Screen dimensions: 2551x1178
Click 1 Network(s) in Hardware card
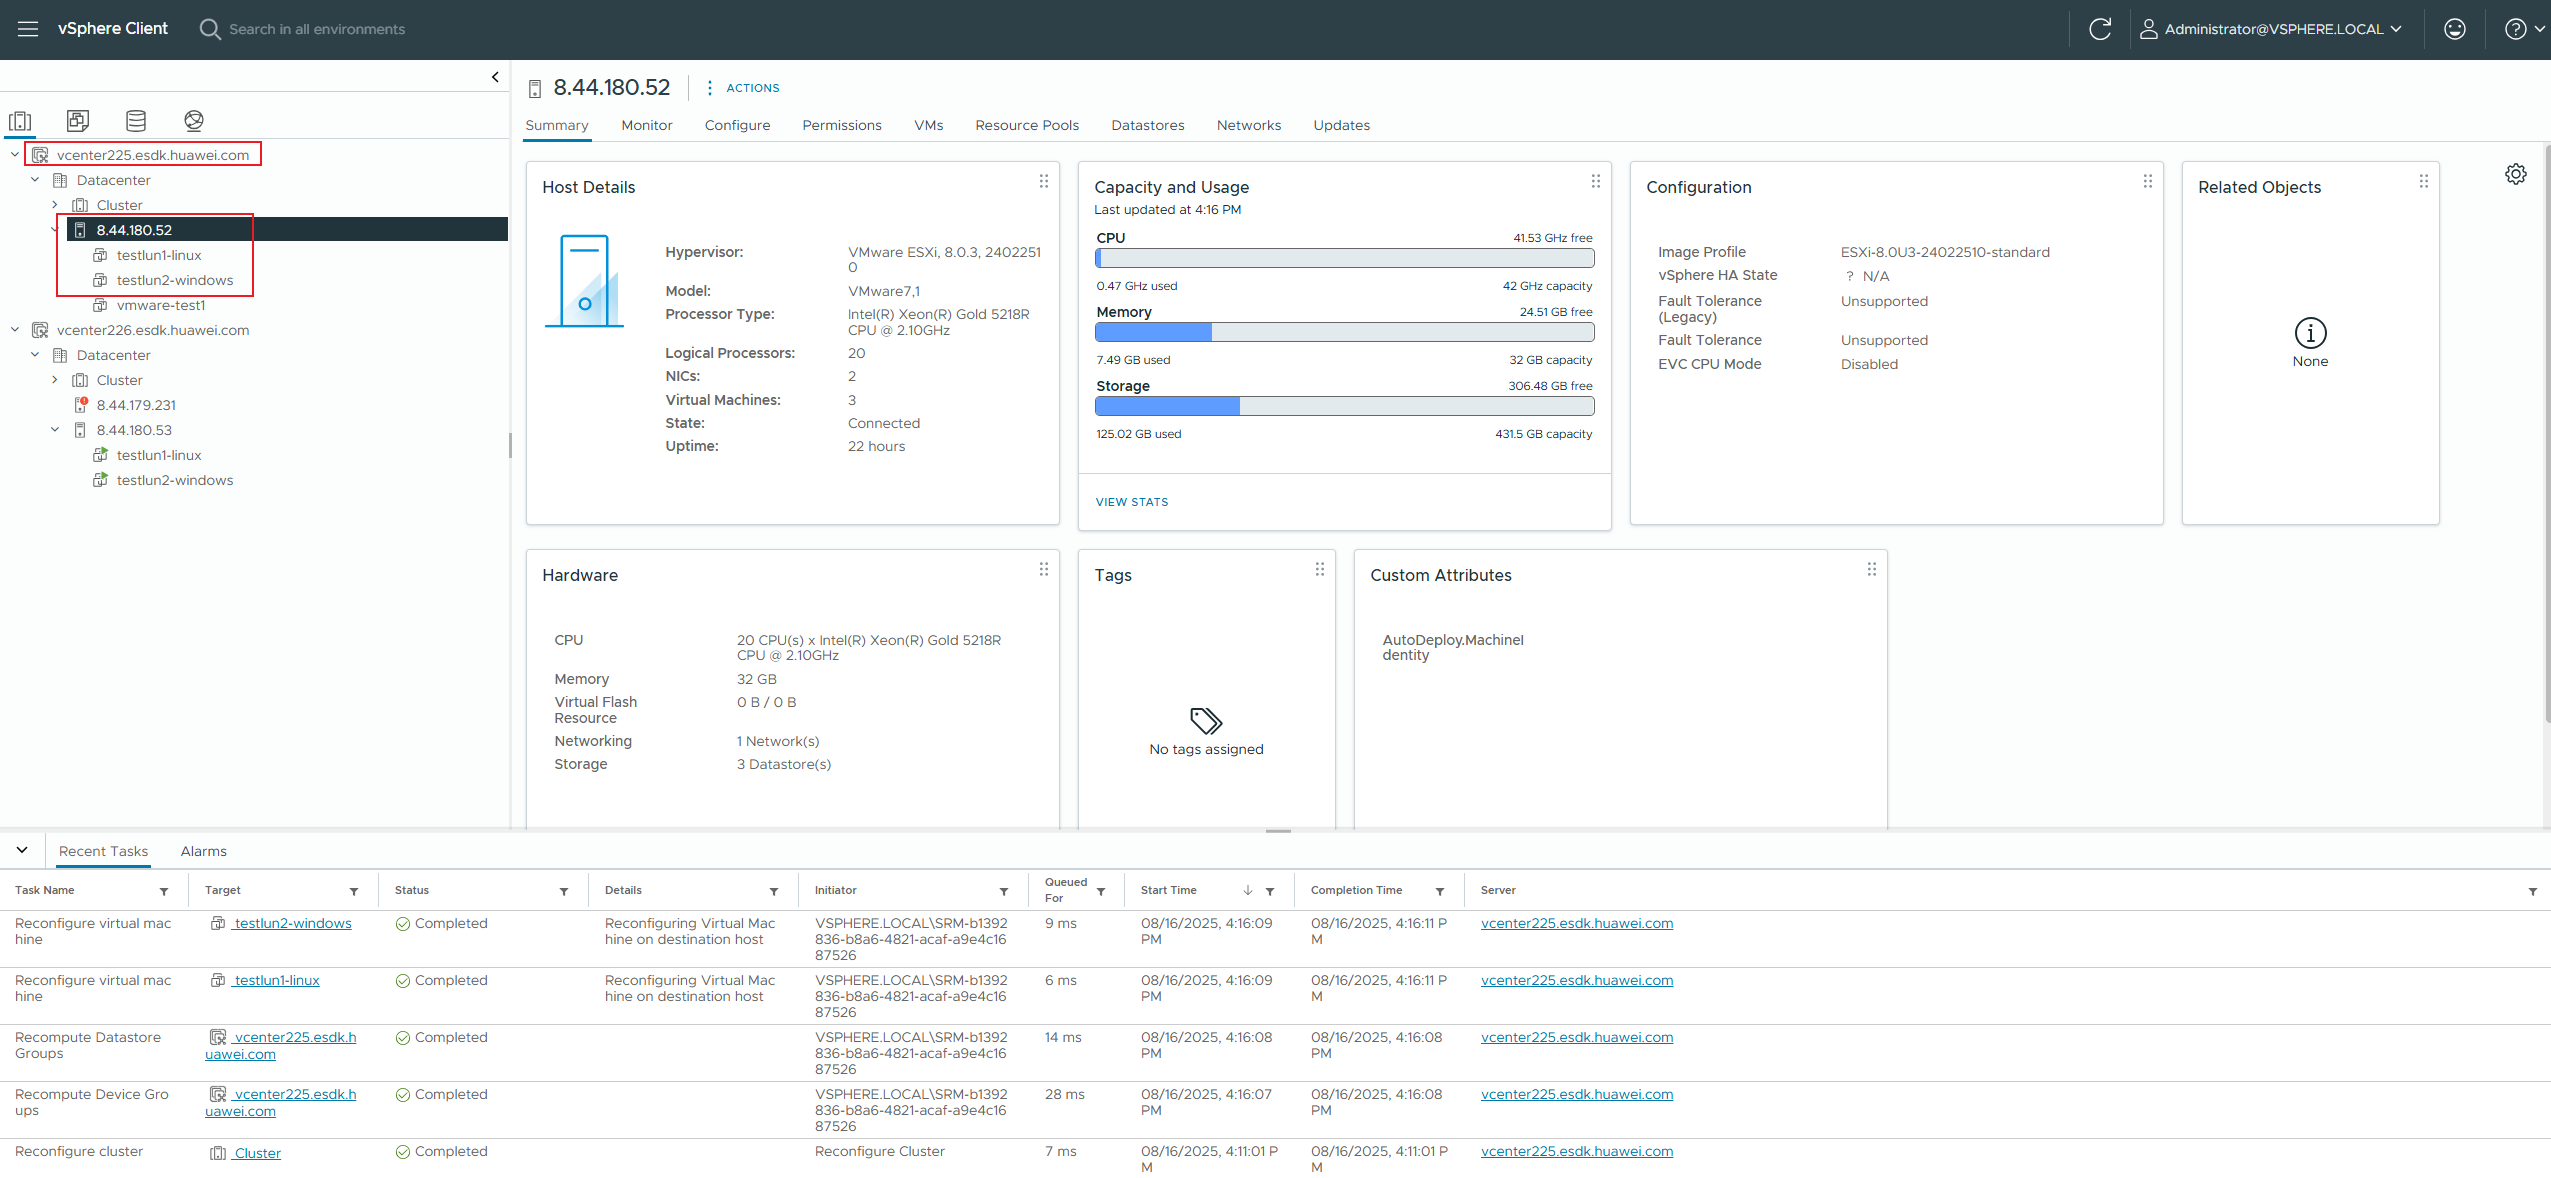(778, 741)
